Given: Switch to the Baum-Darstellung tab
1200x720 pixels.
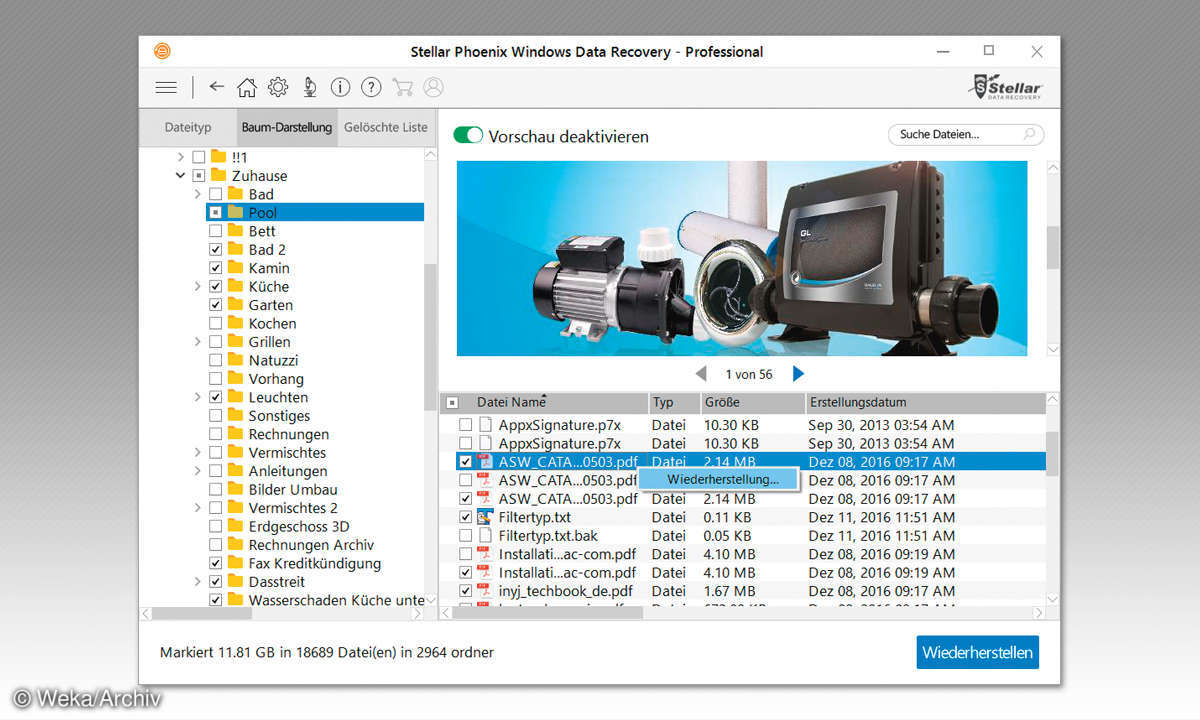Looking at the screenshot, I should (x=287, y=128).
